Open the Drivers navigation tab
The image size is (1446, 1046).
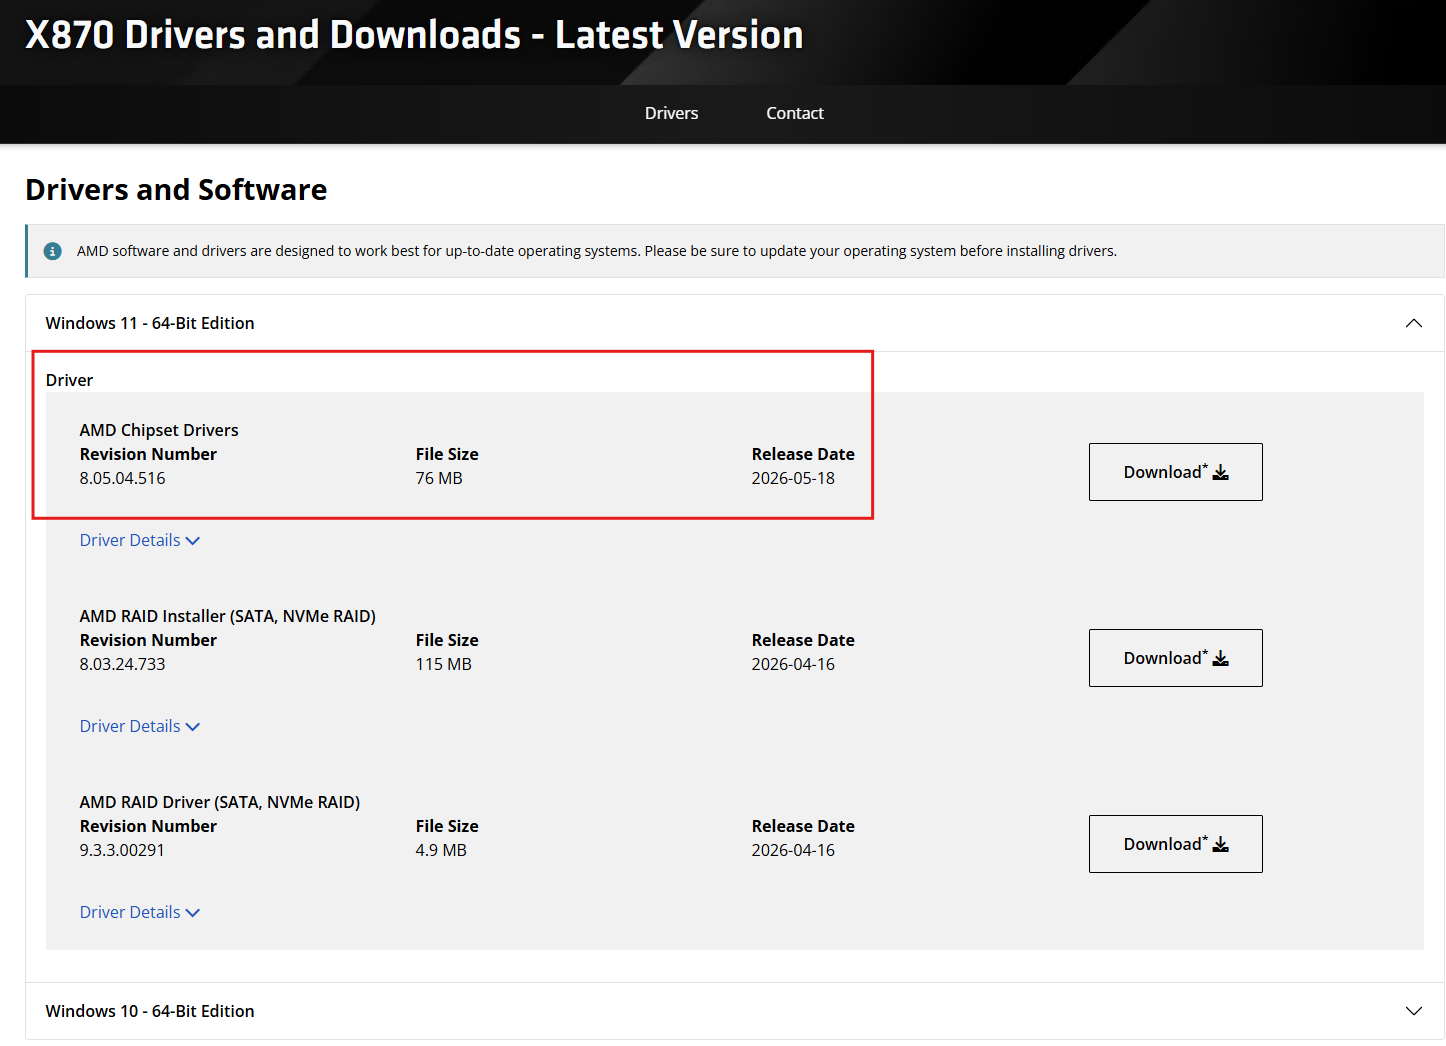click(x=671, y=113)
